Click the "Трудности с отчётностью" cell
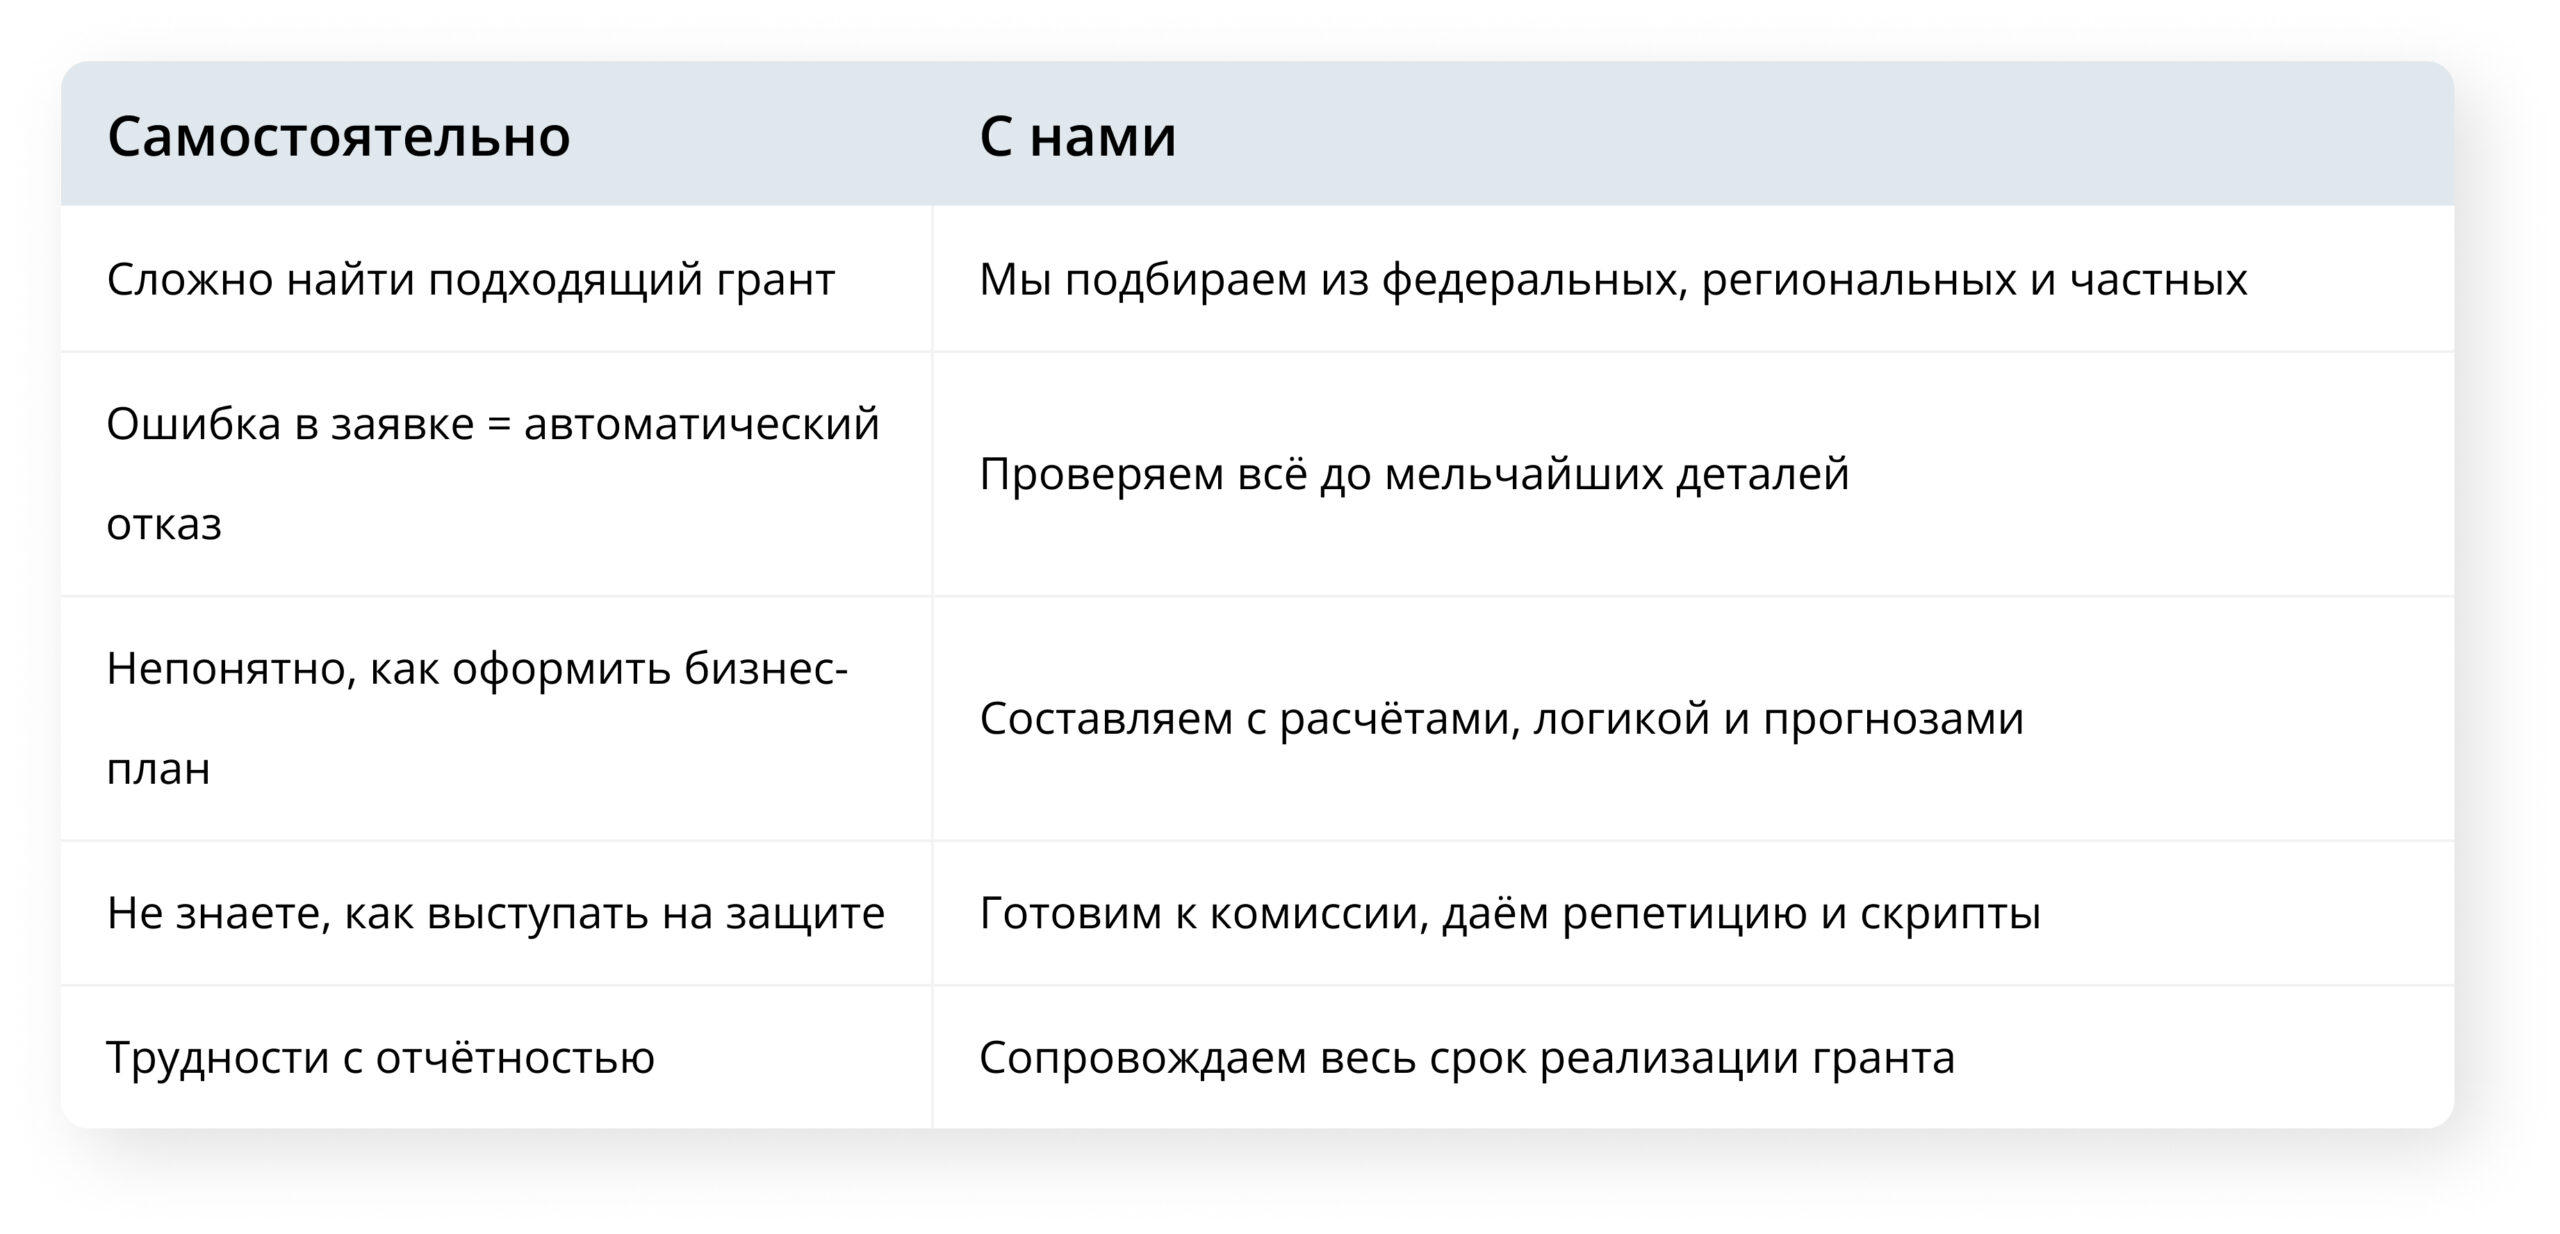The width and height of the screenshot is (2560, 1234). (496, 1058)
